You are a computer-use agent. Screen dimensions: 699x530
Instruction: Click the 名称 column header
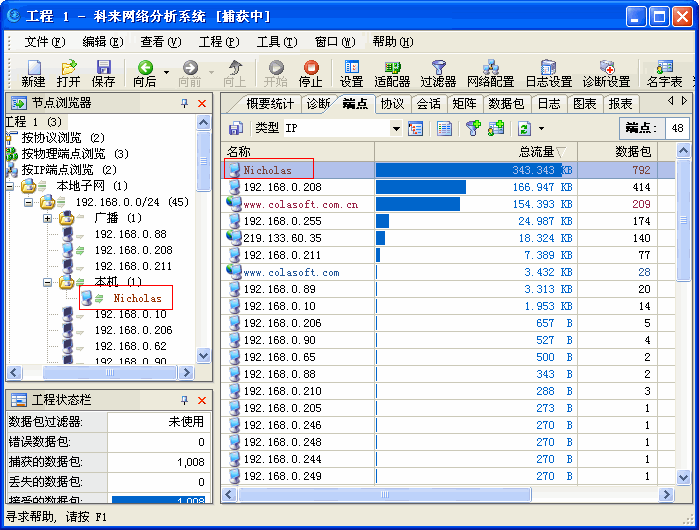pos(298,152)
